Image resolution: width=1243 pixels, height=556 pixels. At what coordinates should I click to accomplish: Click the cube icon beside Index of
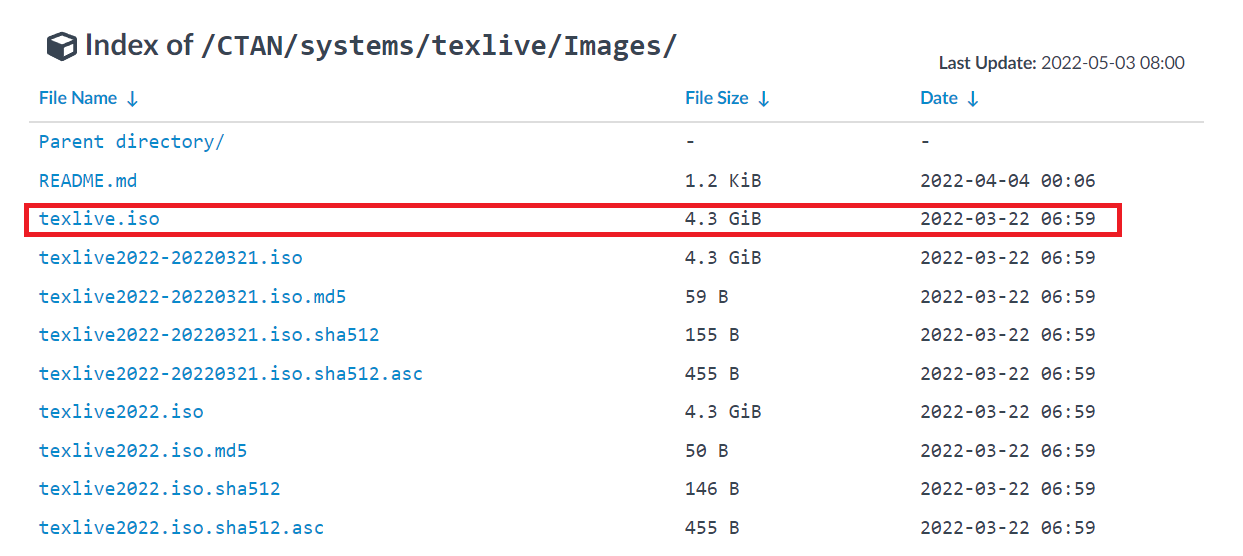click(x=62, y=46)
